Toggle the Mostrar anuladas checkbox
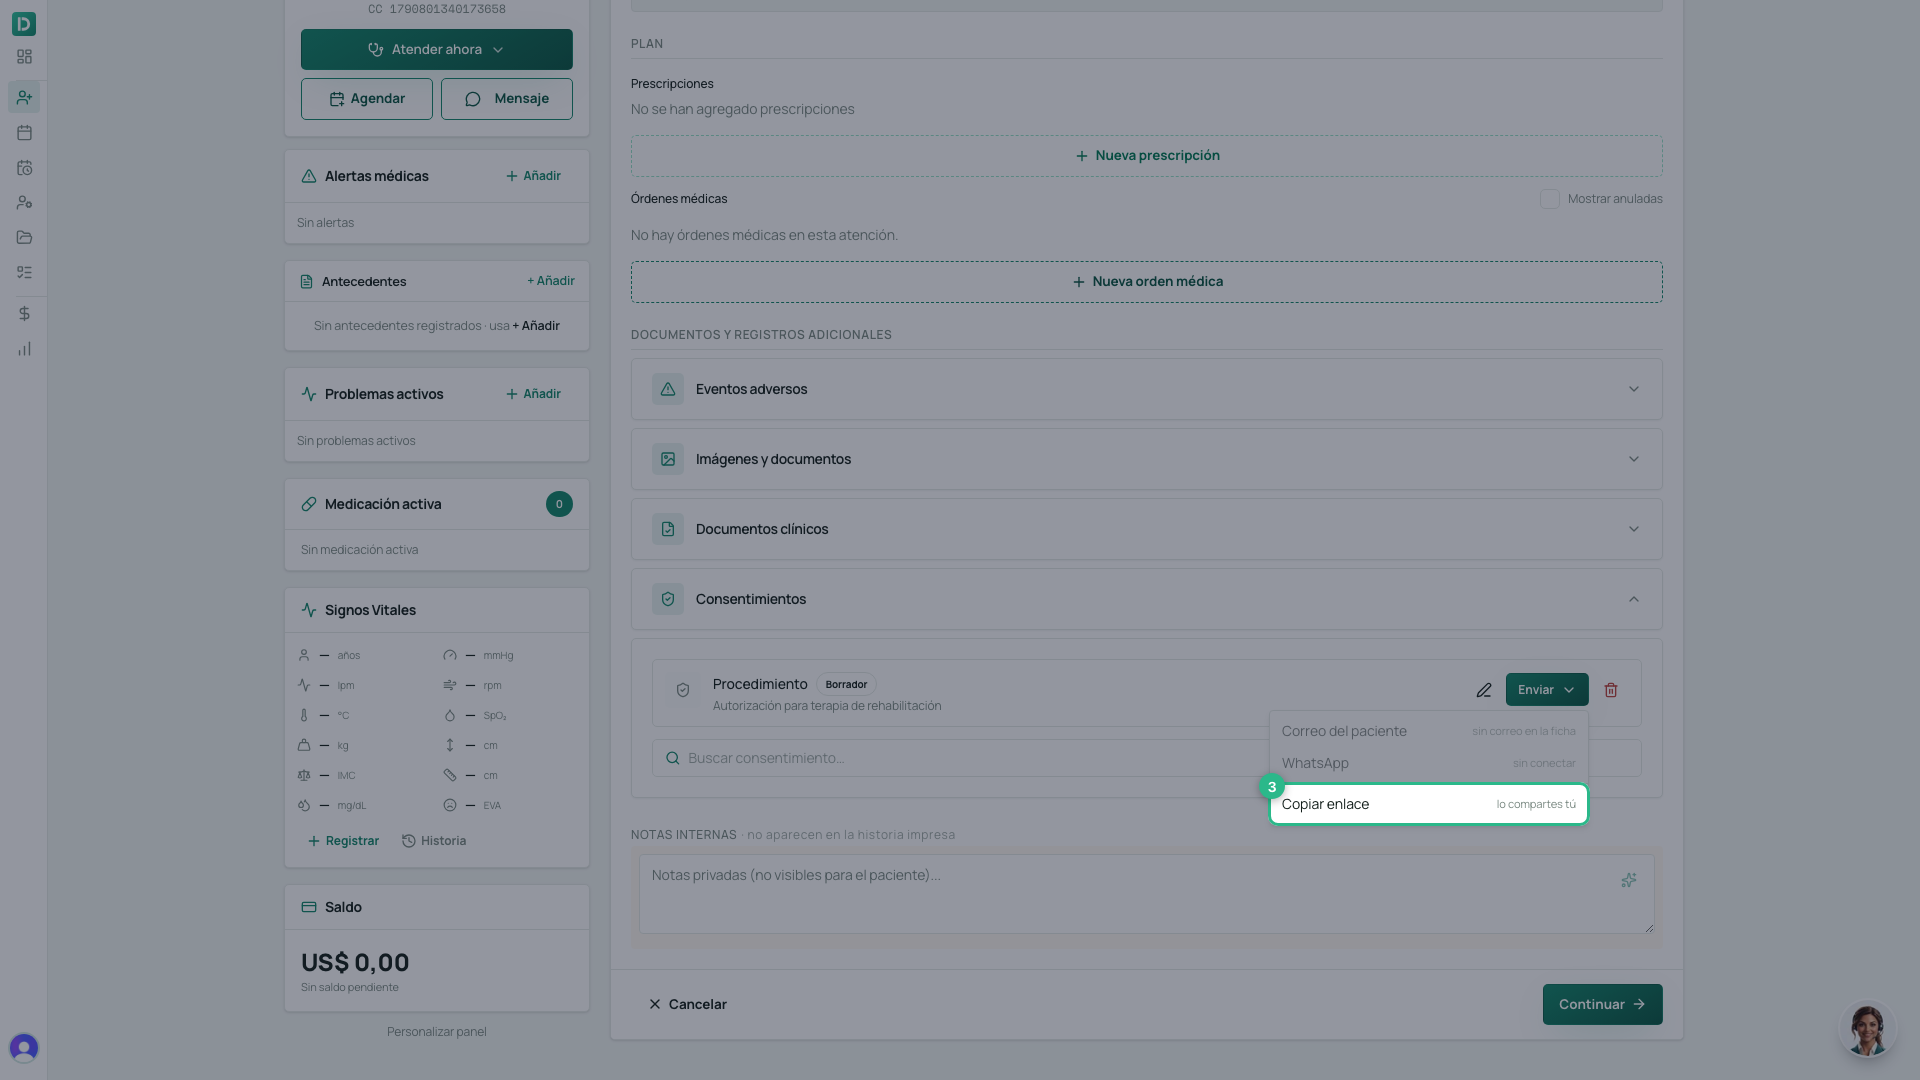 coord(1549,199)
